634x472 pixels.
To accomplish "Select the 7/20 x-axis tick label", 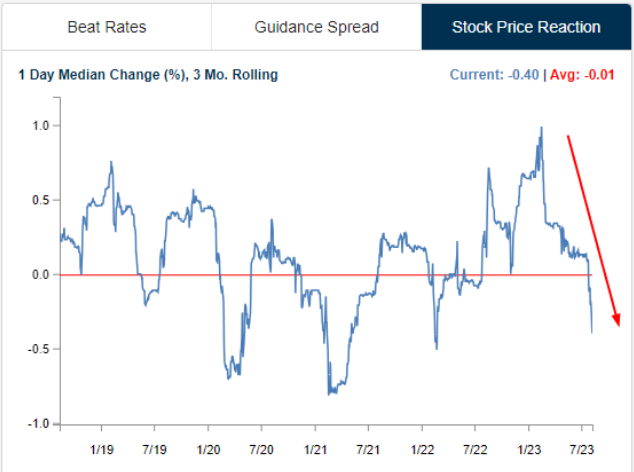I will [262, 449].
